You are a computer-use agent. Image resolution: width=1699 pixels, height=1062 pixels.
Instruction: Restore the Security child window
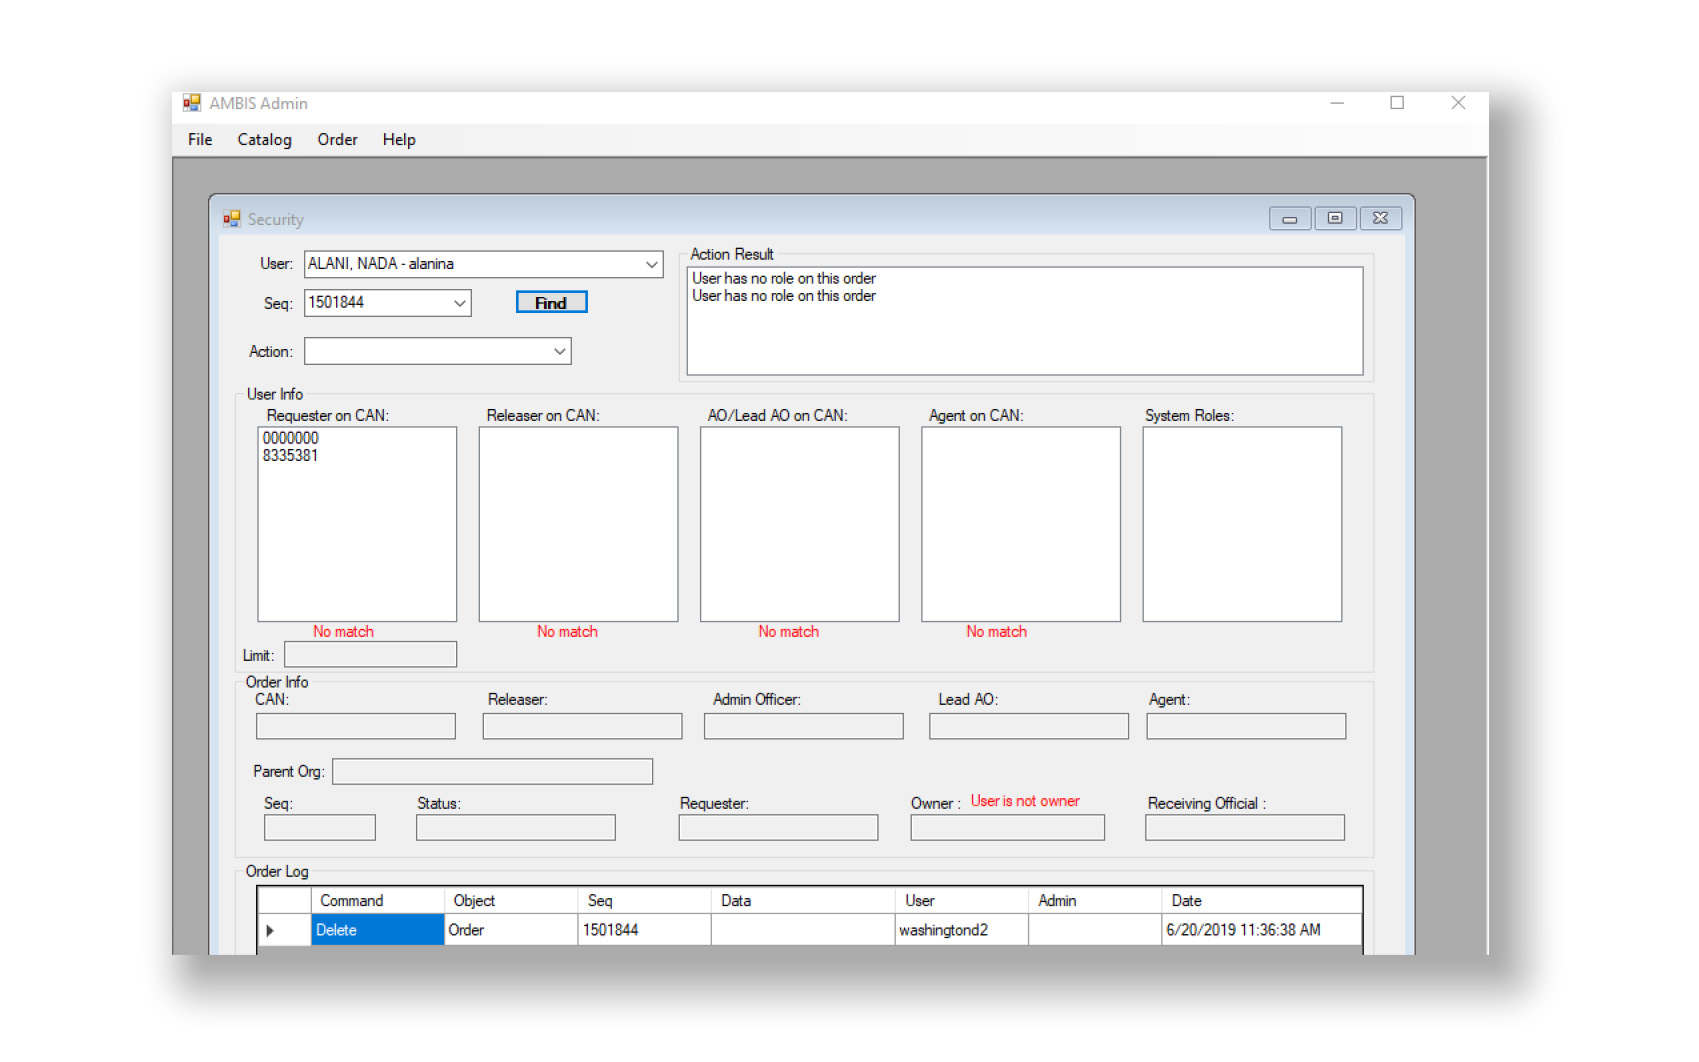click(x=1335, y=219)
